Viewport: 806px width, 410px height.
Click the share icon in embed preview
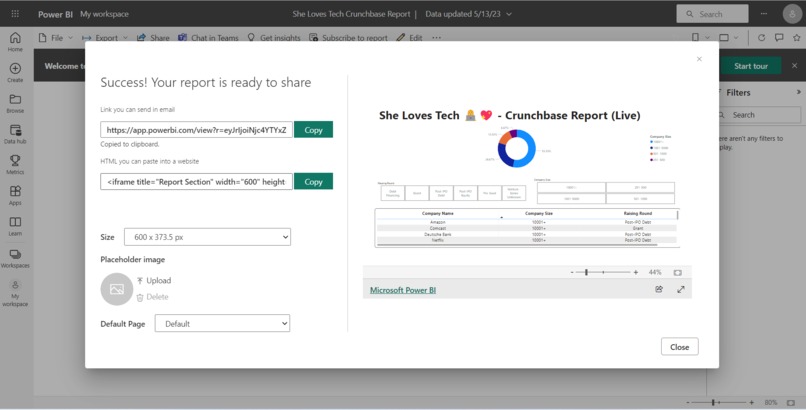tap(659, 289)
